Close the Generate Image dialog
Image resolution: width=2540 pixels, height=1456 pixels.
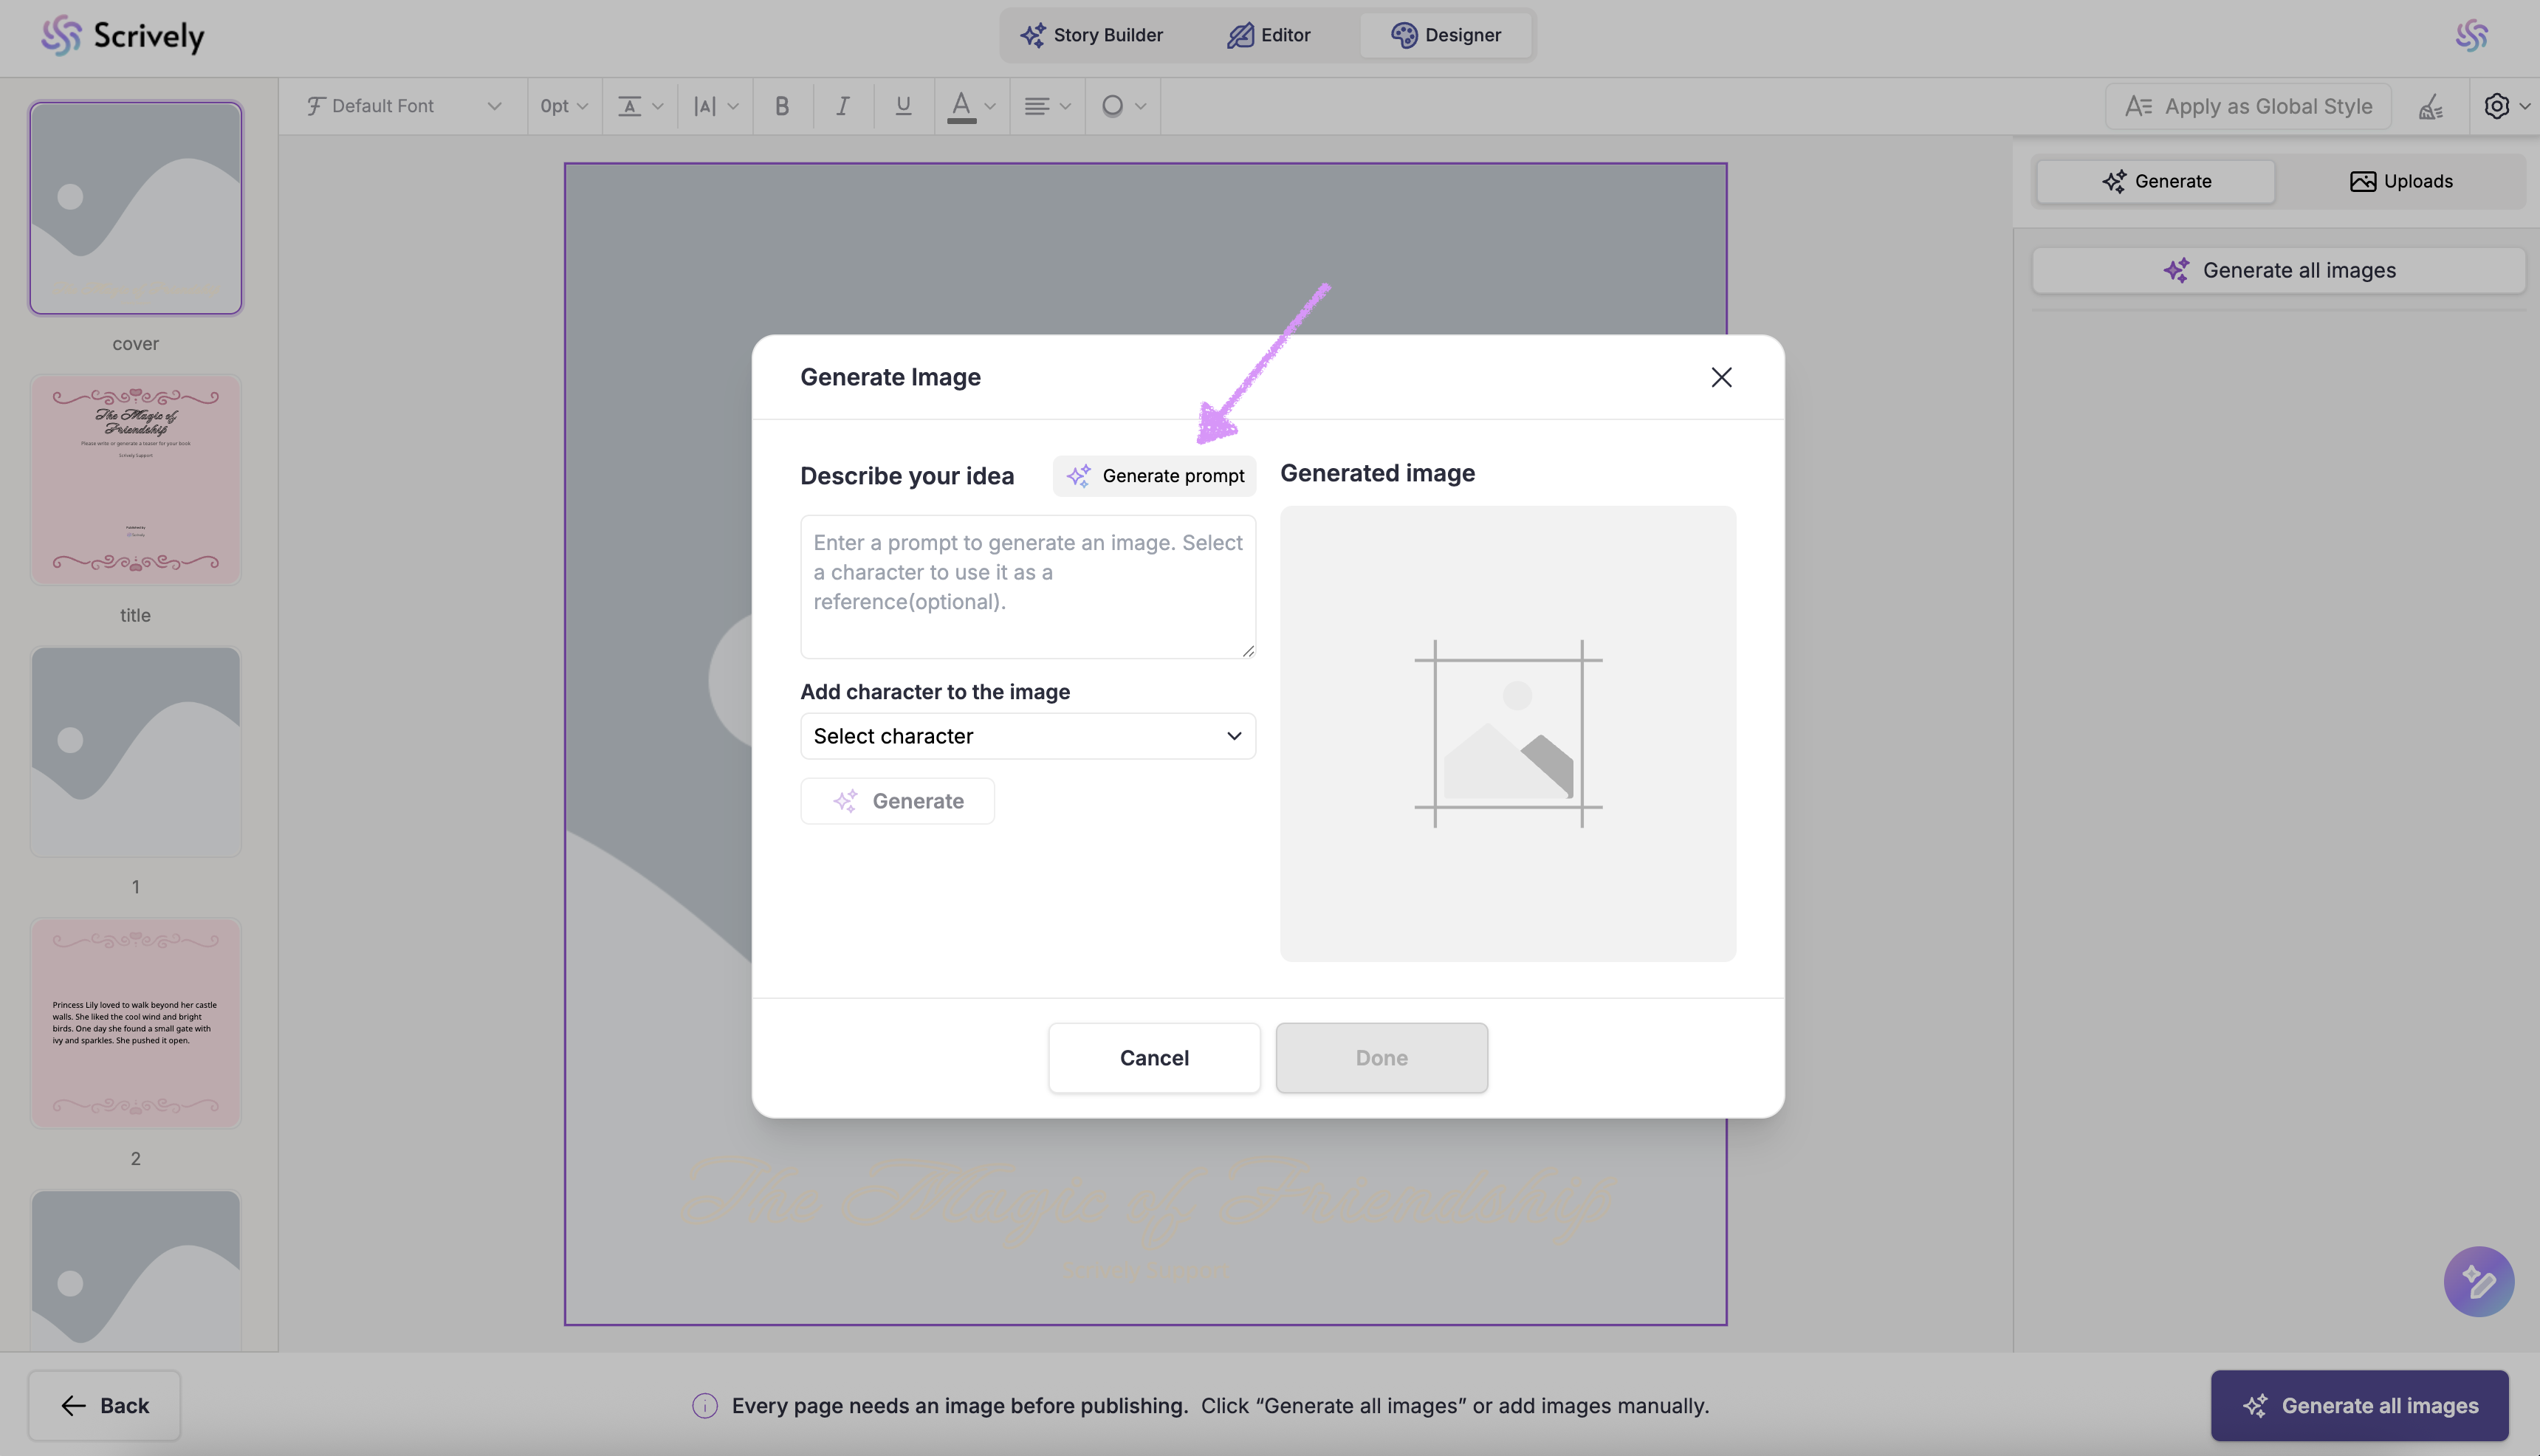click(1721, 377)
